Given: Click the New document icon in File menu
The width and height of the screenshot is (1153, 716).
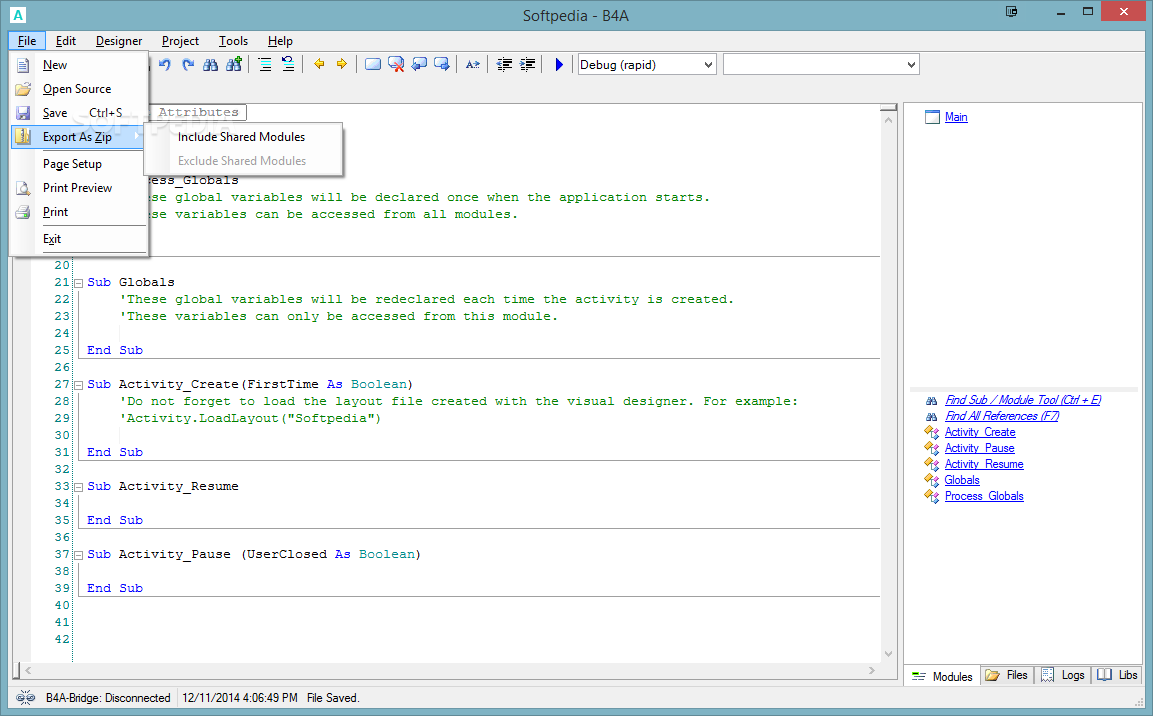Looking at the screenshot, I should [24, 65].
